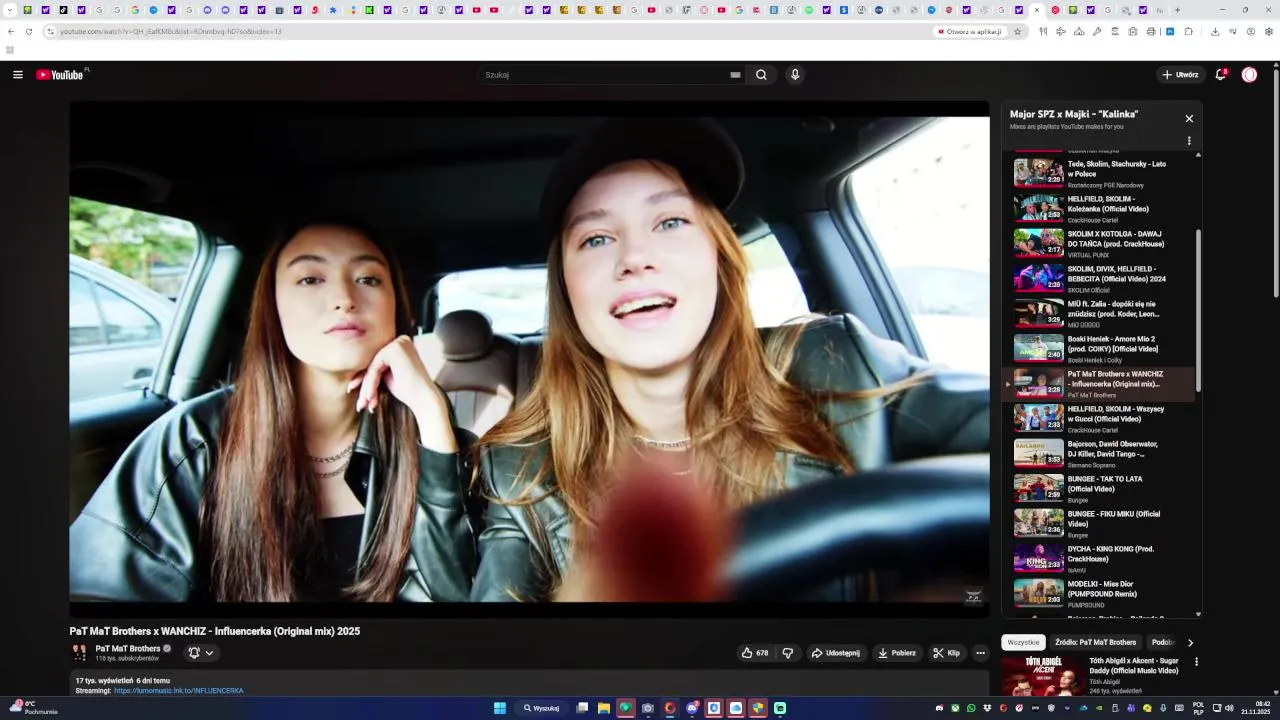Go to the YouTube home logo
1280x720 pixels.
click(60, 75)
